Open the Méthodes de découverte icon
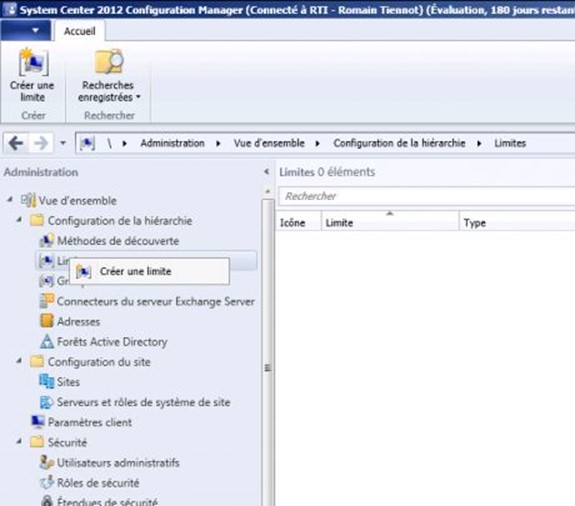Screen dimensions: 575x506 click(x=47, y=241)
